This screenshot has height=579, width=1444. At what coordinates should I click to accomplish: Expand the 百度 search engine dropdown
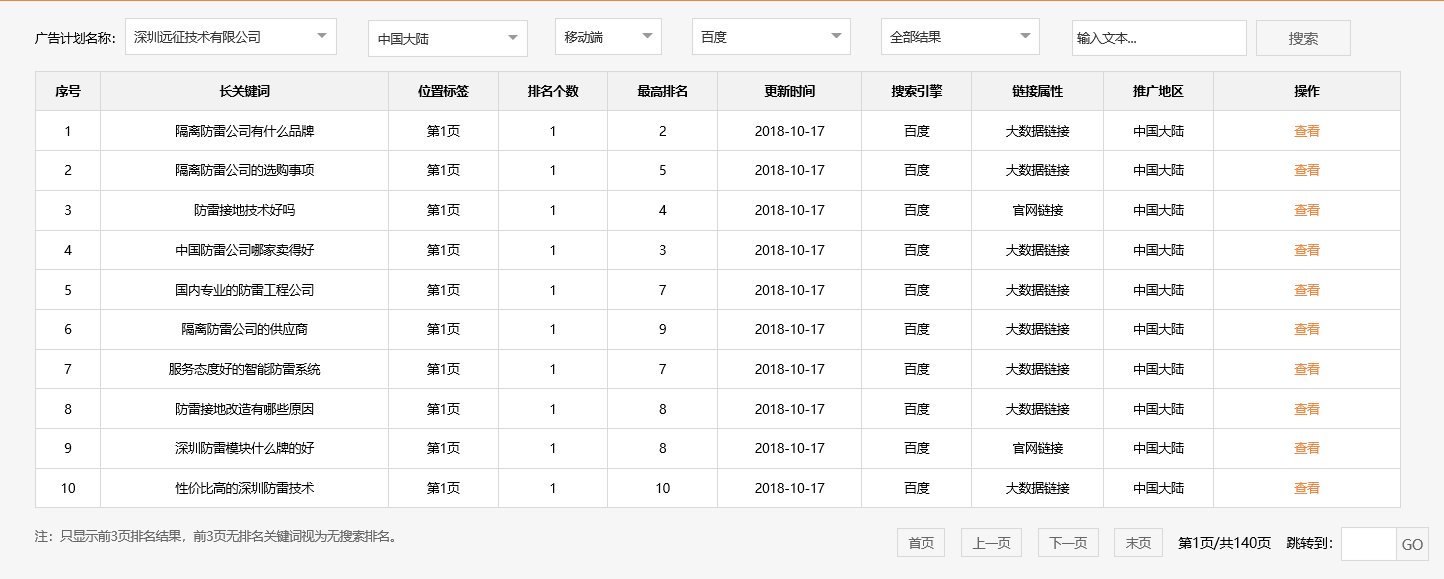[770, 36]
